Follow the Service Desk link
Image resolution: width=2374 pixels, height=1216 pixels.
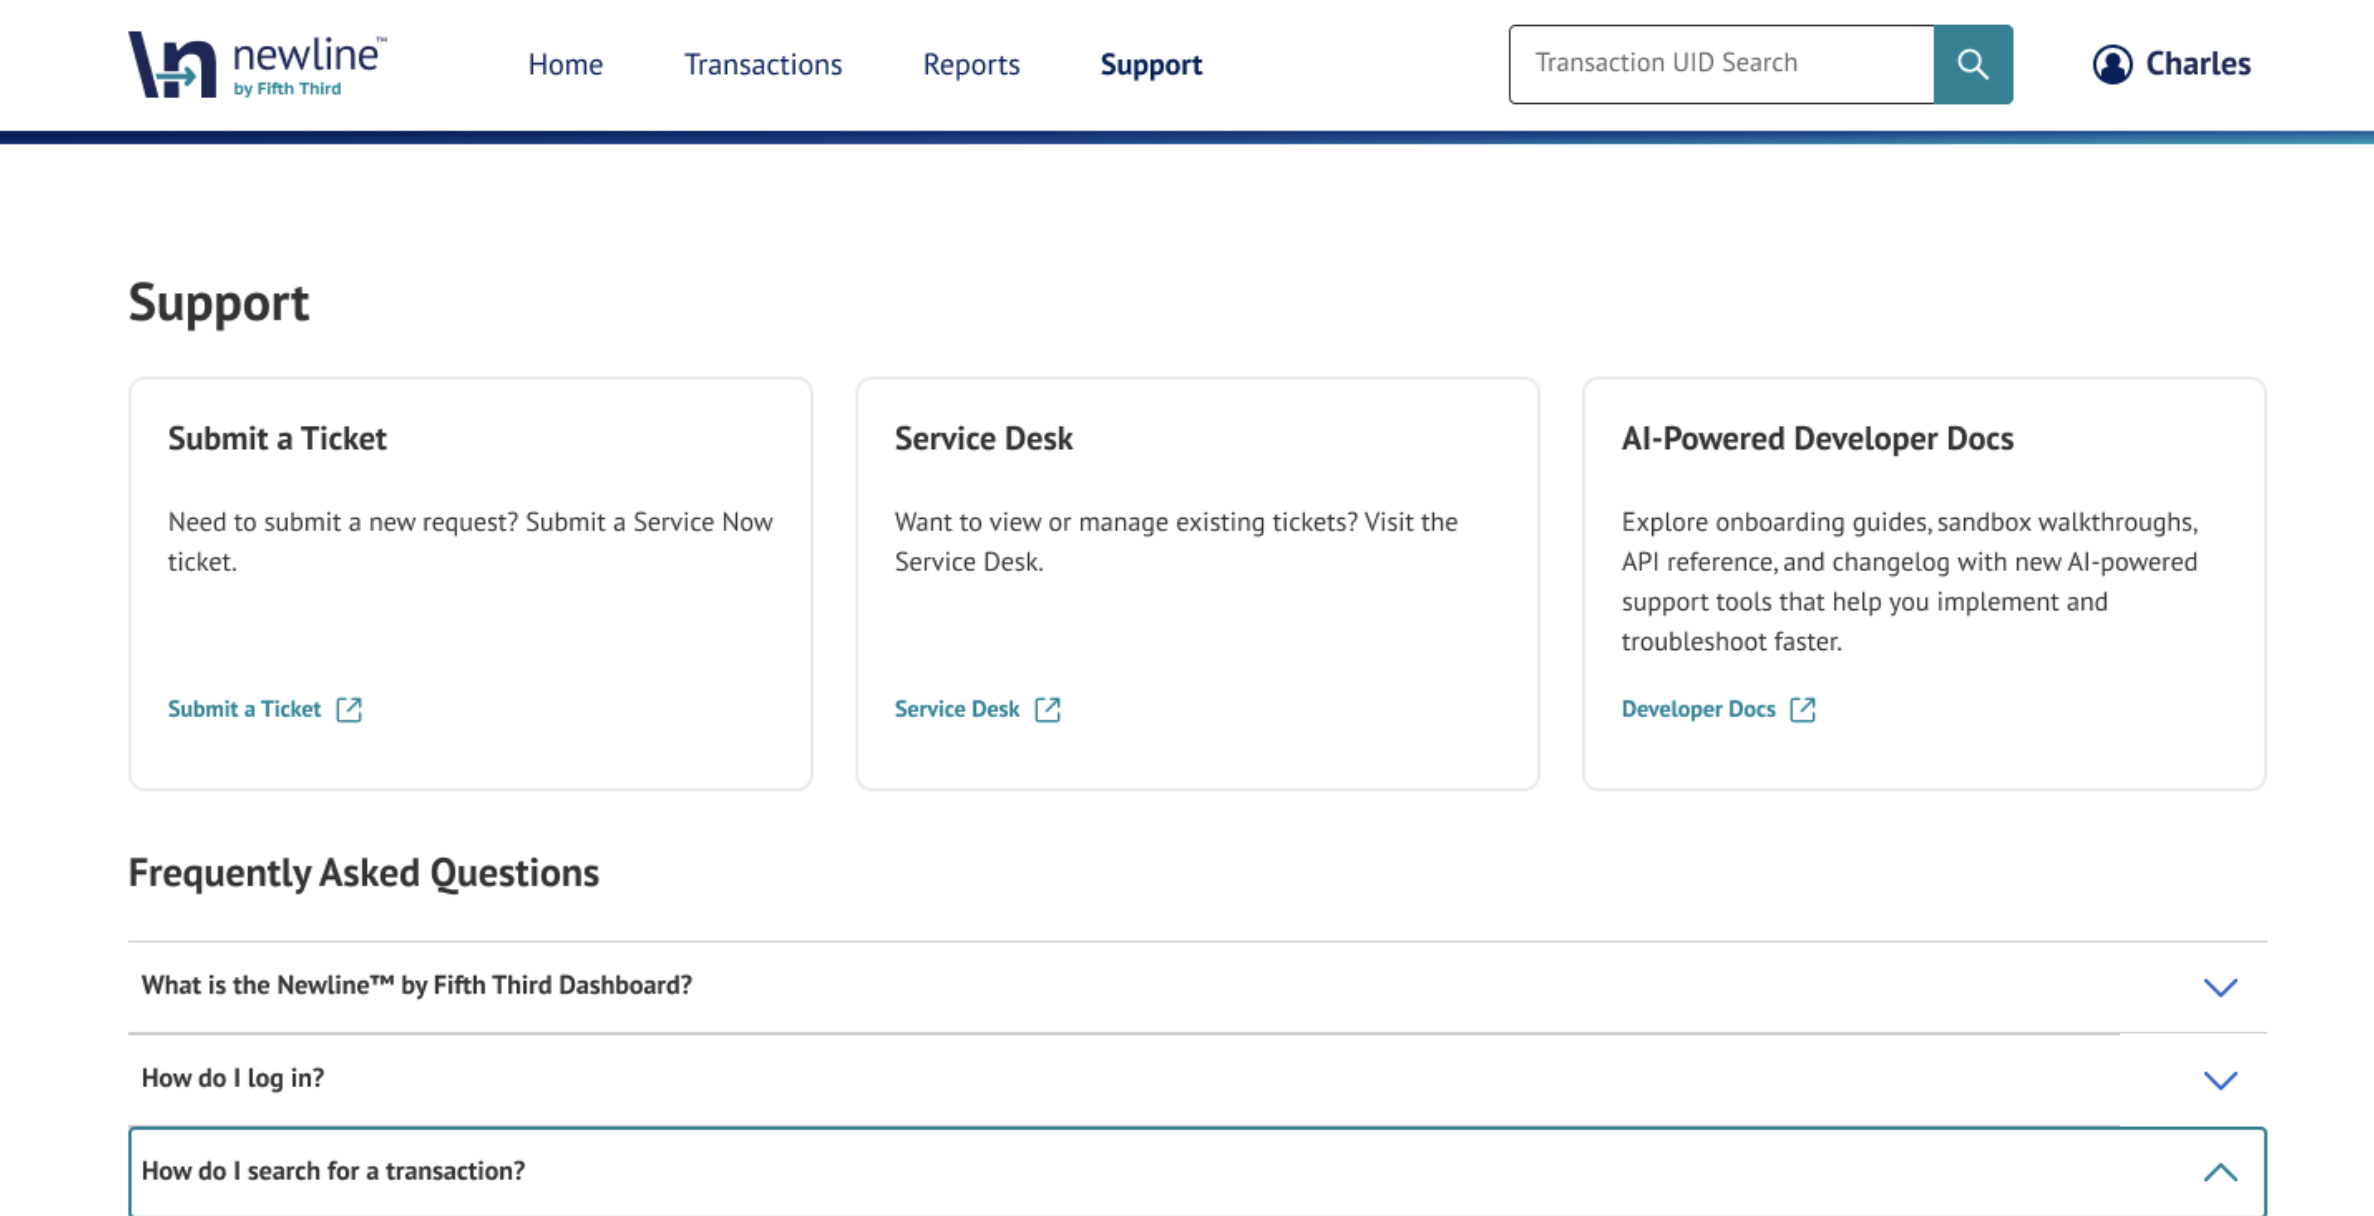pos(956,709)
